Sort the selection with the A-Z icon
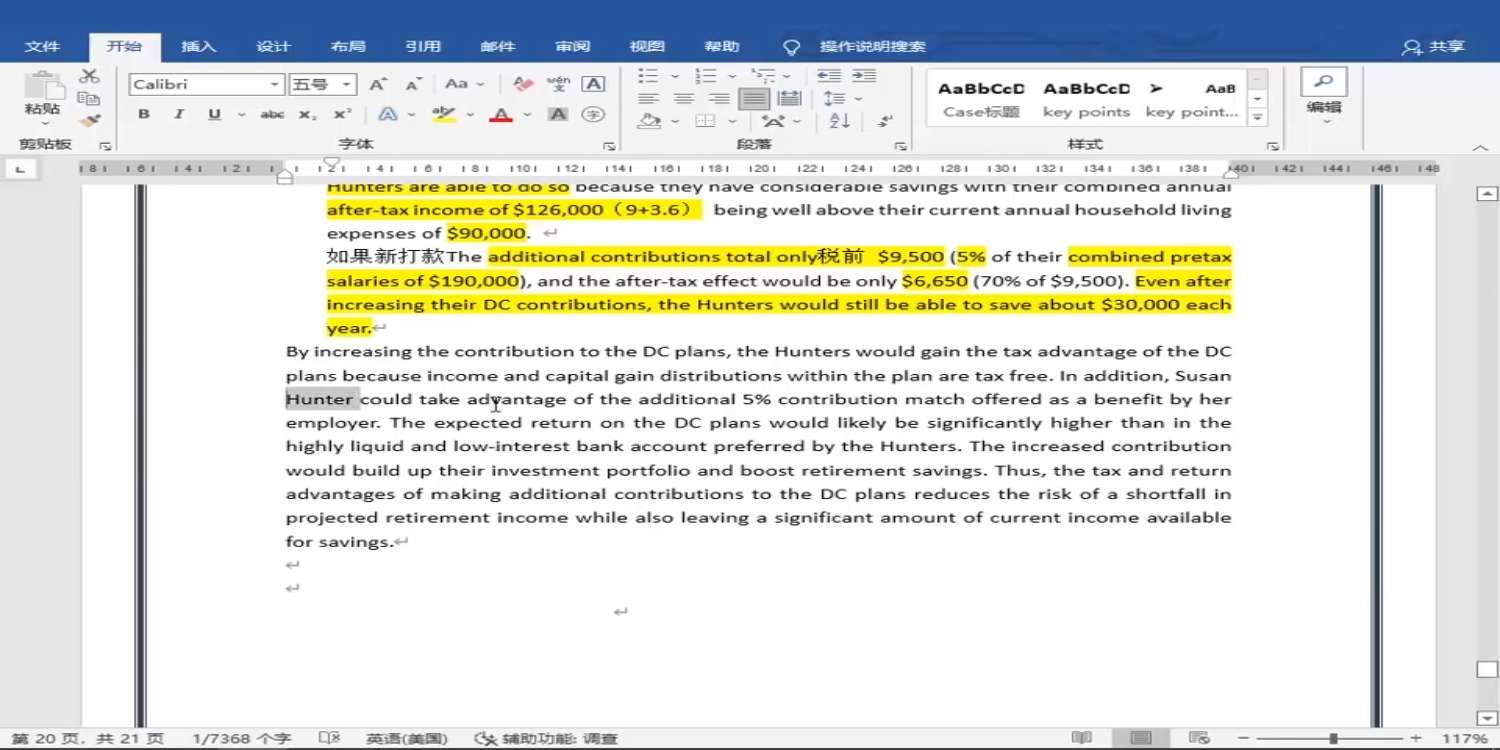This screenshot has height=750, width=1500. tap(839, 121)
